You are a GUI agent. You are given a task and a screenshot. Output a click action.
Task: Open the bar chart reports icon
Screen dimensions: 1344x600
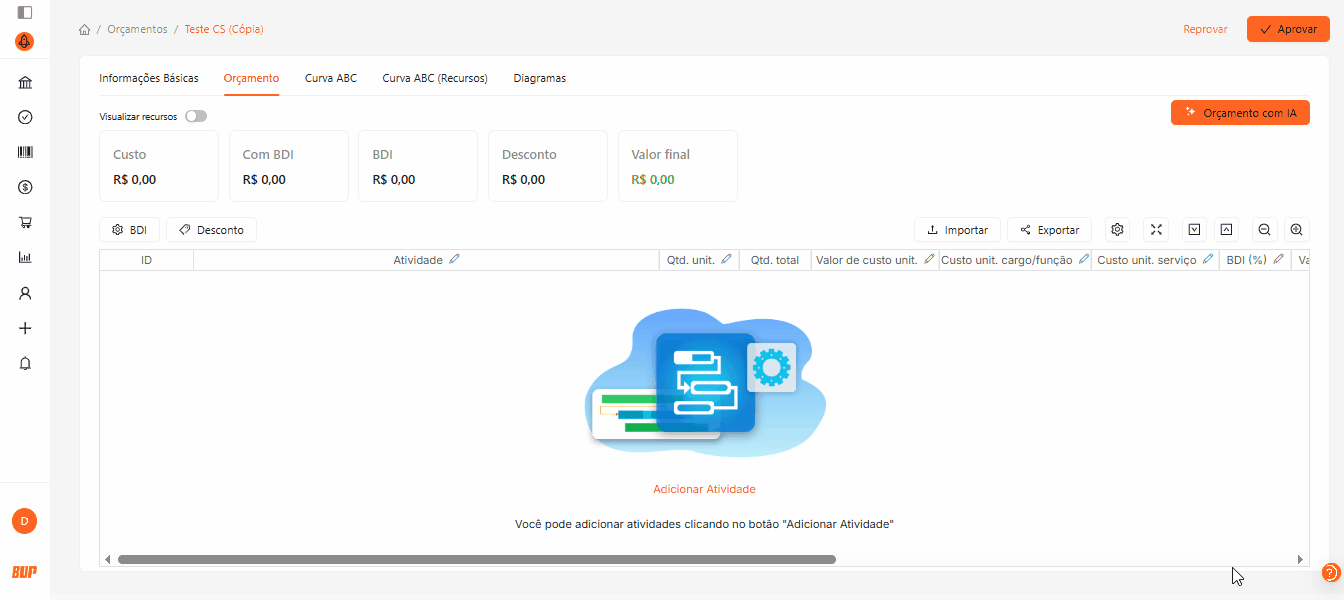[25, 257]
